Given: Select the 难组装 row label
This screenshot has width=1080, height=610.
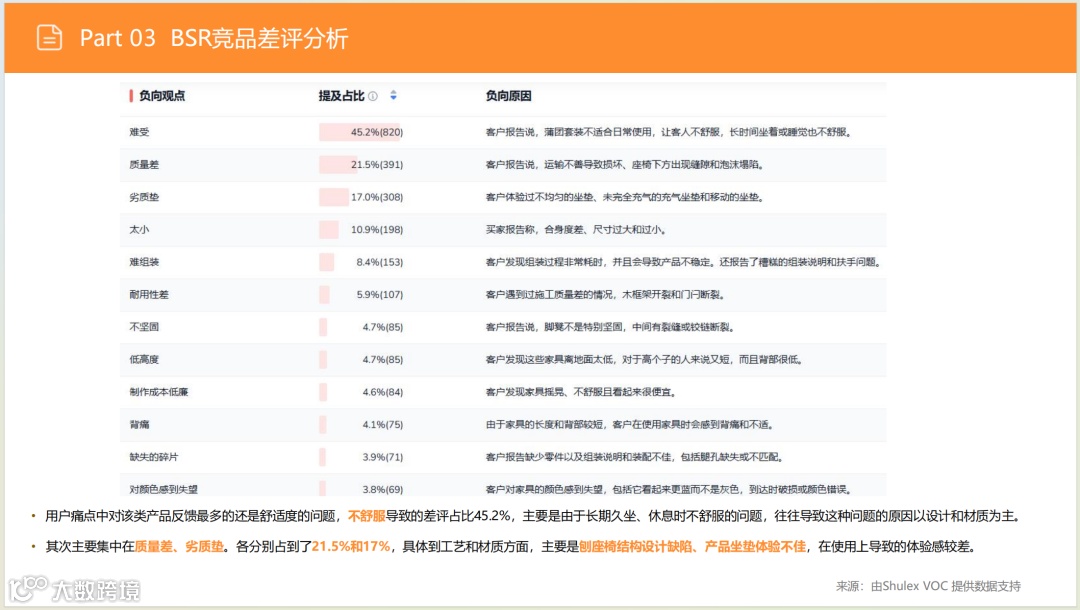Looking at the screenshot, I should [x=144, y=262].
